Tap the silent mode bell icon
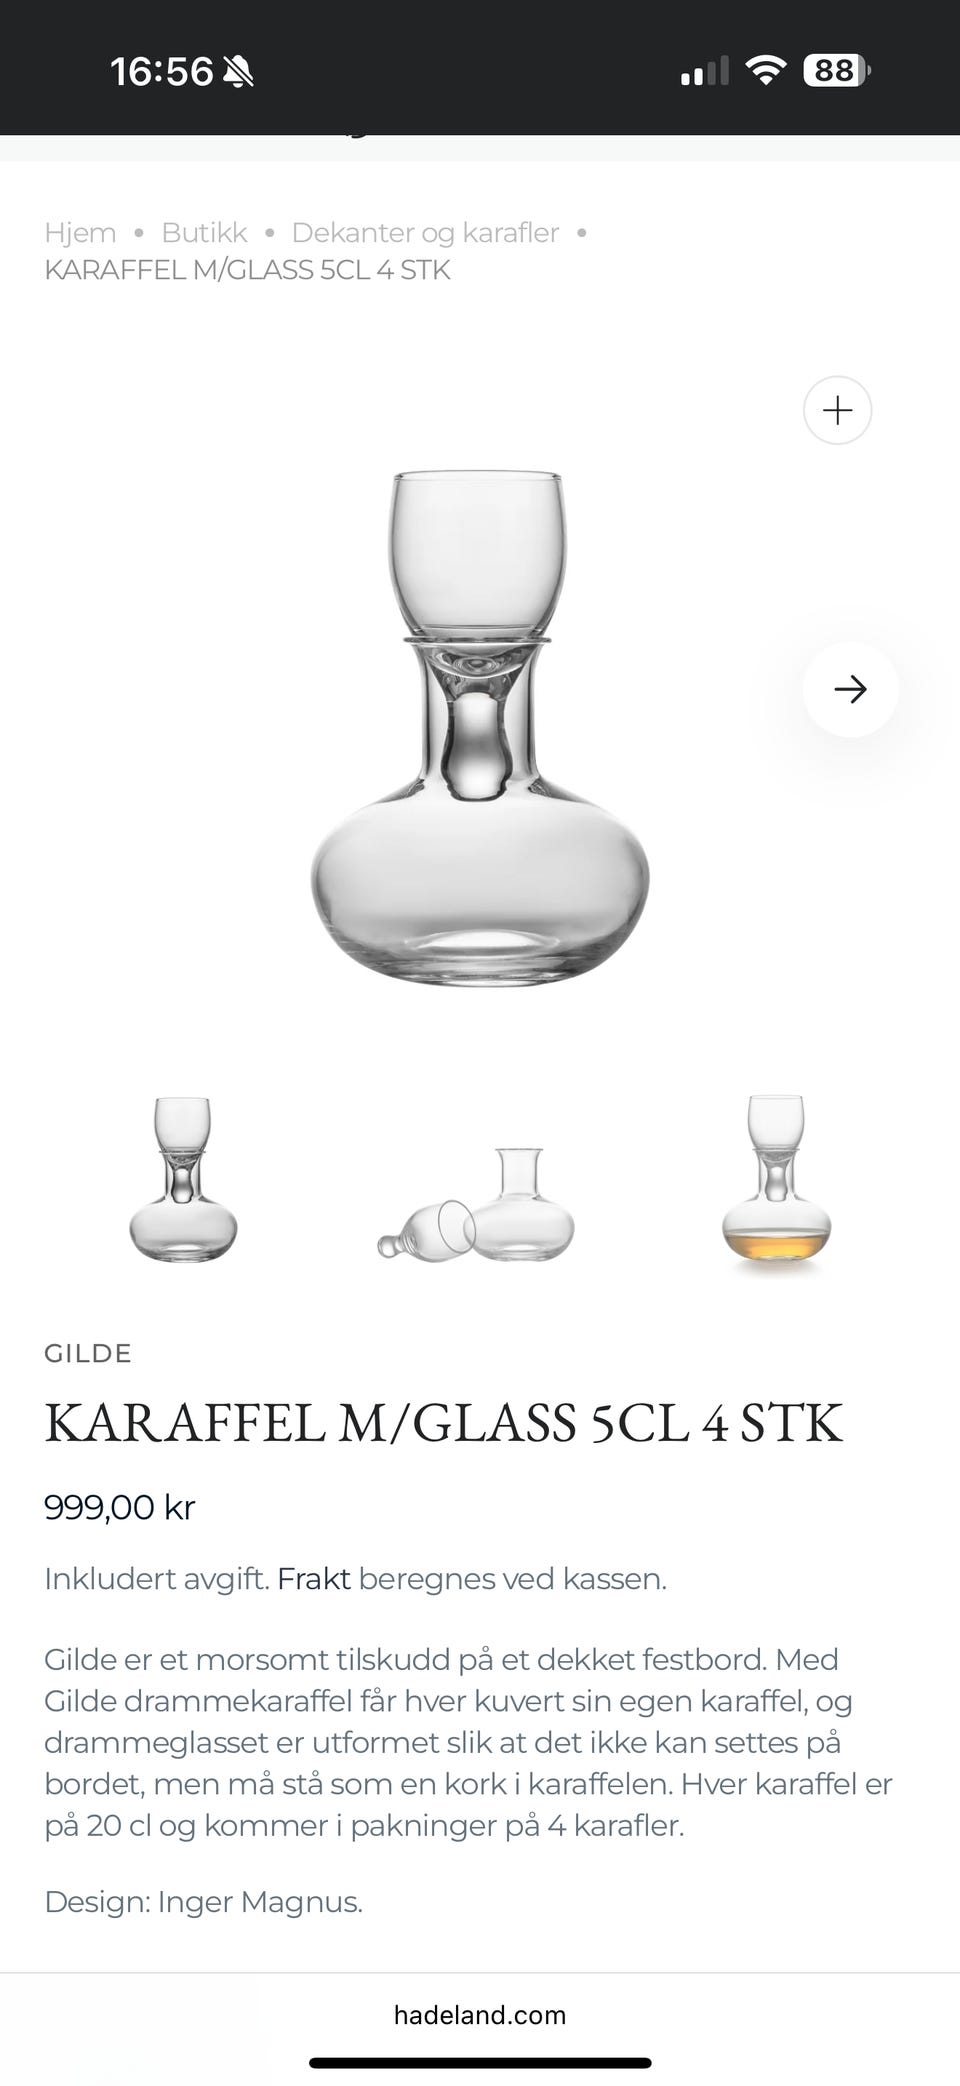960x2086 pixels. (238, 71)
